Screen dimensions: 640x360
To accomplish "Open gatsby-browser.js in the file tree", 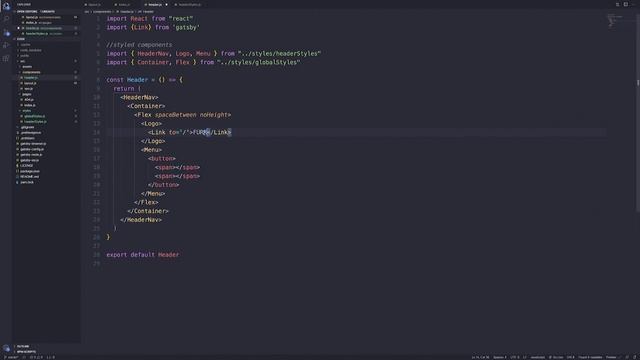I will (x=33, y=144).
